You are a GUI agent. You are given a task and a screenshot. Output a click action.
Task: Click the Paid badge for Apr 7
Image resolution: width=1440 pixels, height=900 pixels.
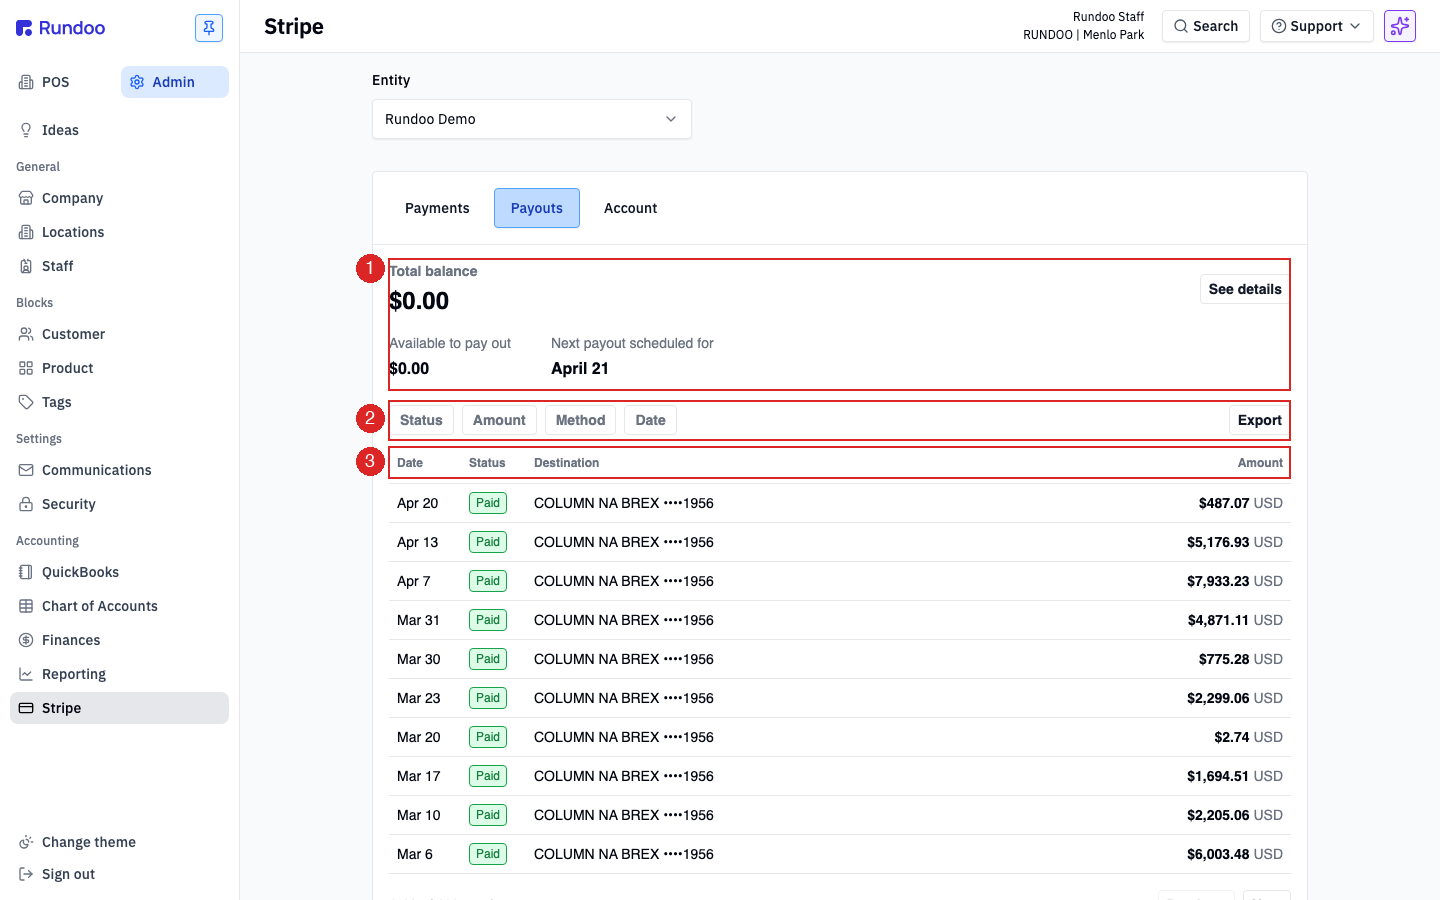coord(488,581)
